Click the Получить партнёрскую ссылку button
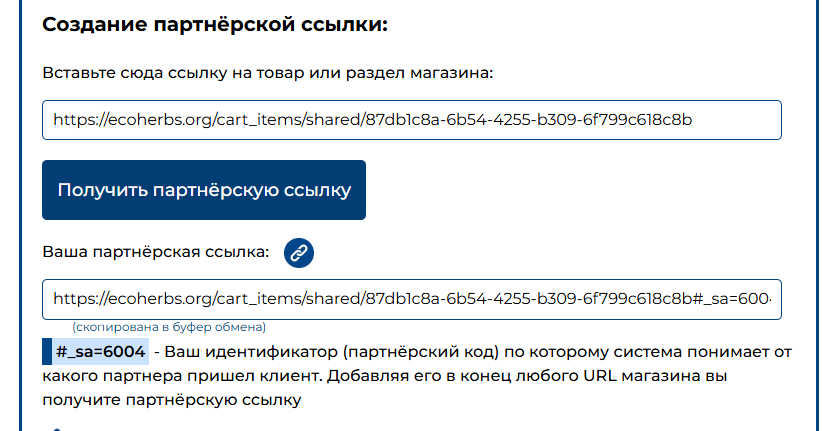This screenshot has height=431, width=822. [204, 190]
